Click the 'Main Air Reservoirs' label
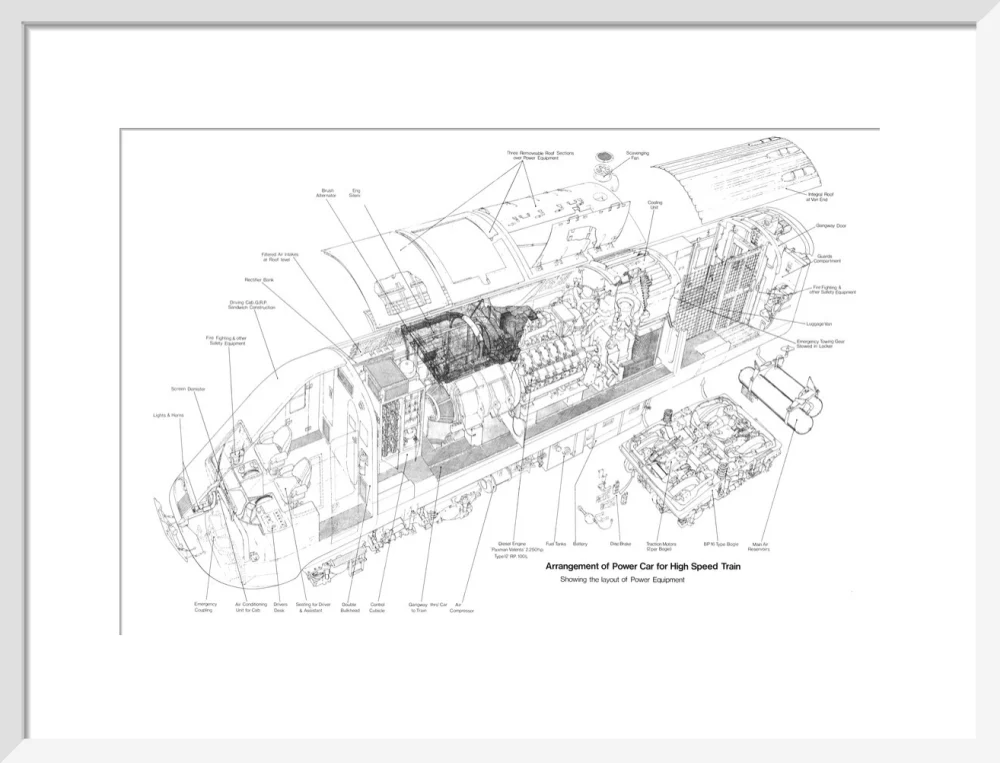This screenshot has width=1000, height=763. coord(759,547)
